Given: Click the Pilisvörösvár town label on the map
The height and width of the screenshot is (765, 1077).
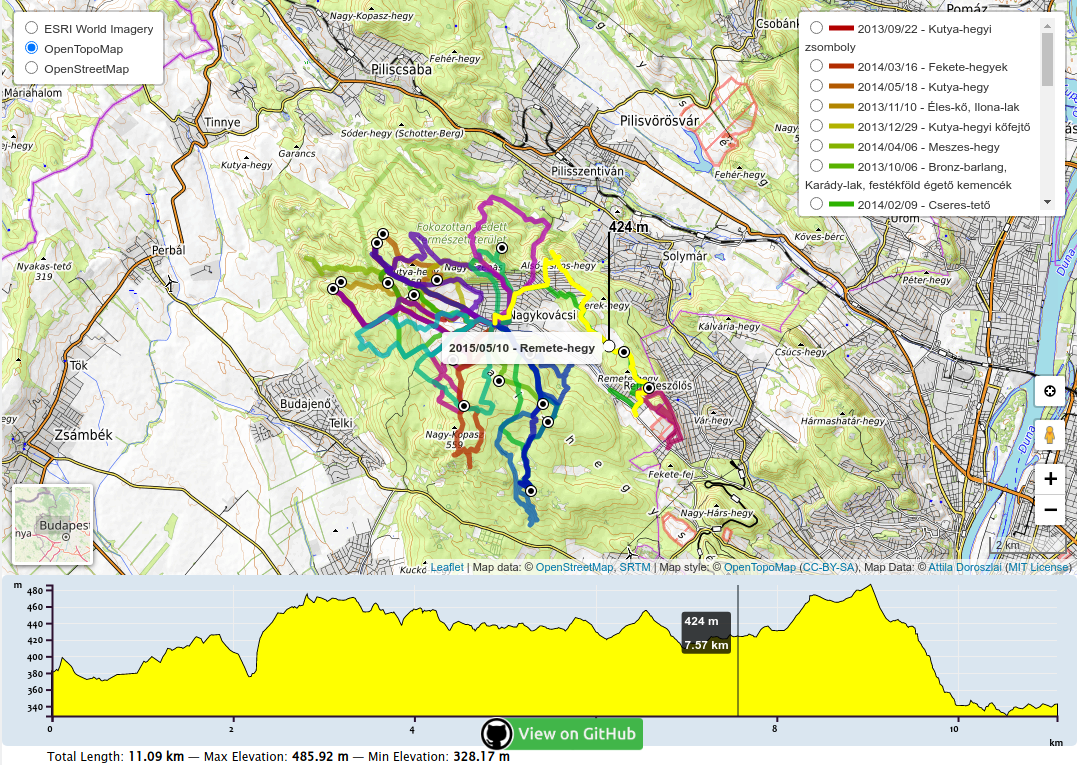Looking at the screenshot, I should pyautogui.click(x=659, y=121).
